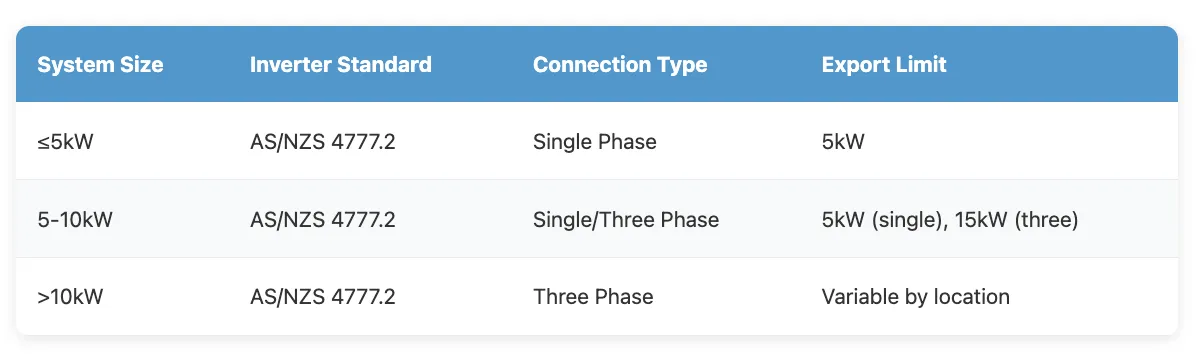Click the 5kW (single), 15kW (three) cell
Viewport: 1196px width, 362px height.
point(949,220)
